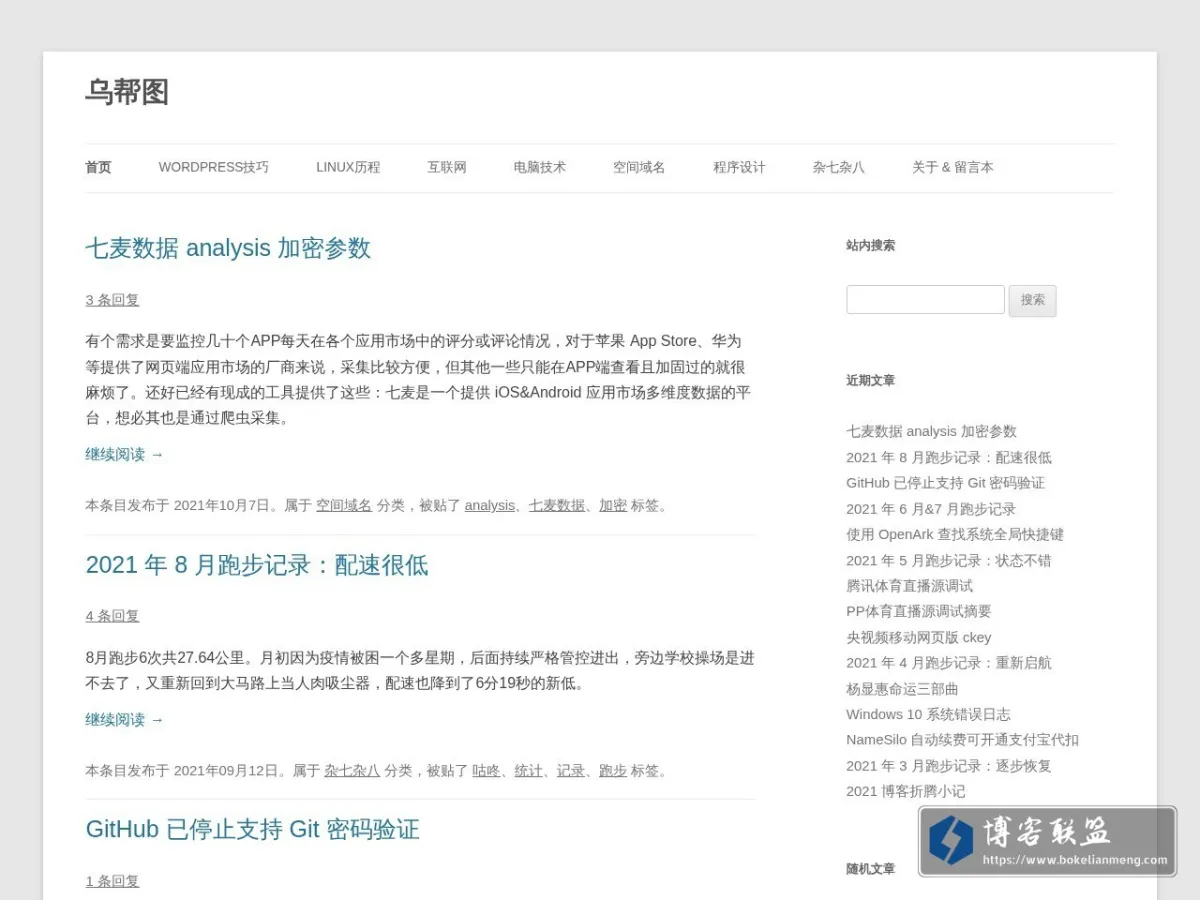
Task: Open the LINUX历程 menu item
Action: (348, 167)
